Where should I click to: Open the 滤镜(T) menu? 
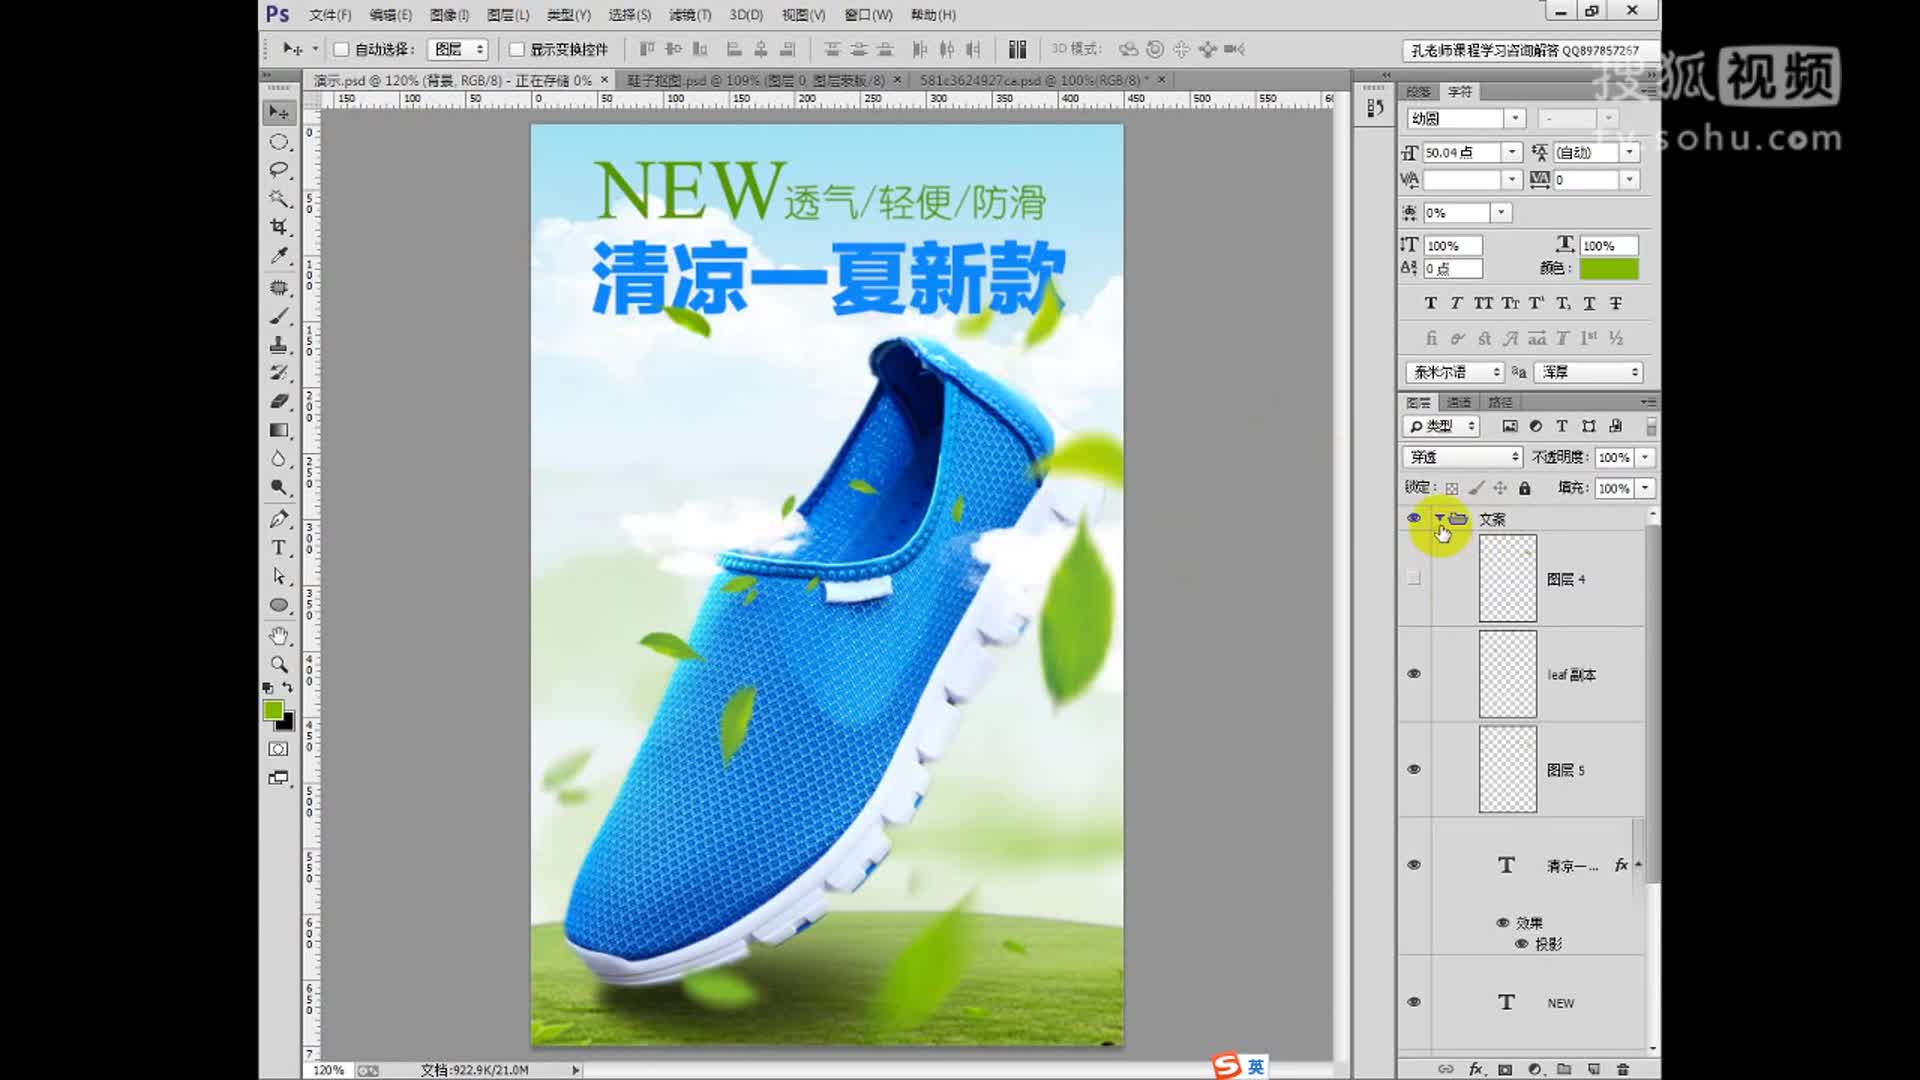click(690, 14)
